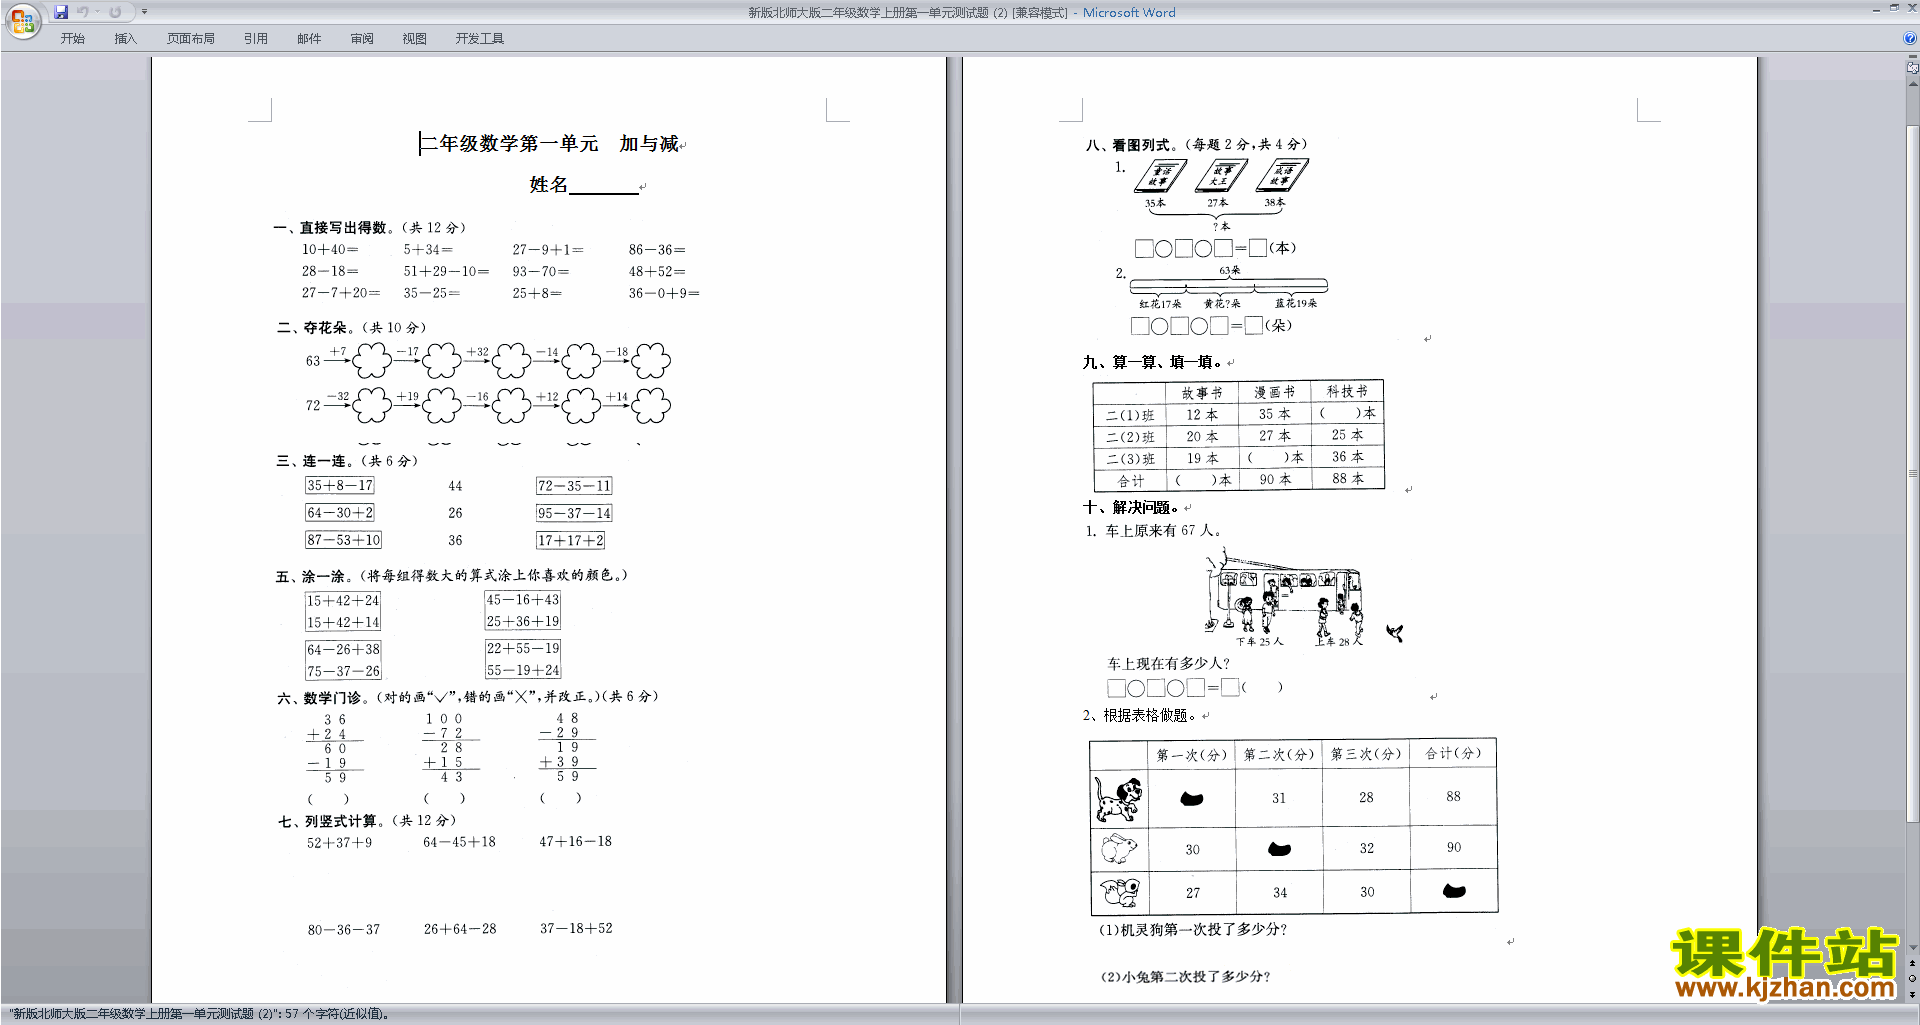1920x1025 pixels.
Task: Click heading 六、数学门诊
Action: tap(320, 697)
